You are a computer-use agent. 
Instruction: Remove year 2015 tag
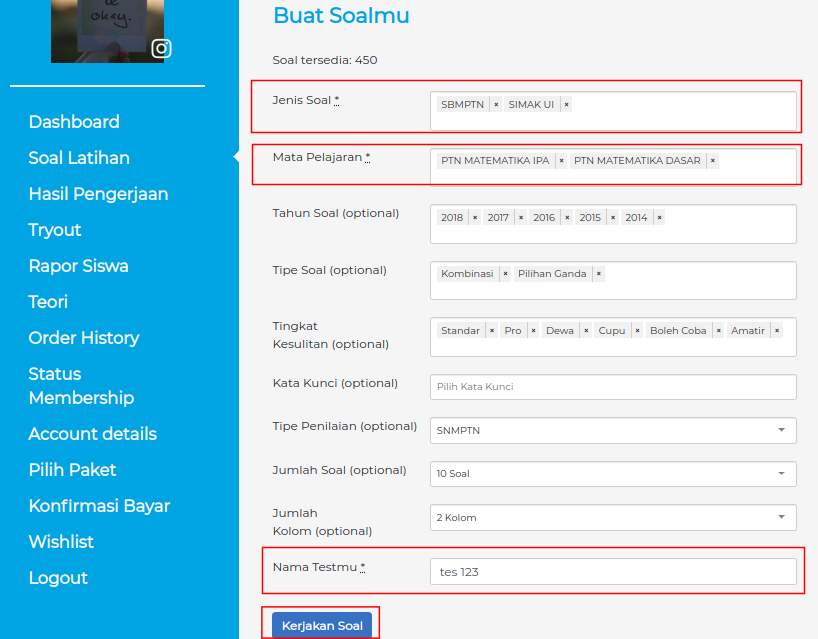613,218
